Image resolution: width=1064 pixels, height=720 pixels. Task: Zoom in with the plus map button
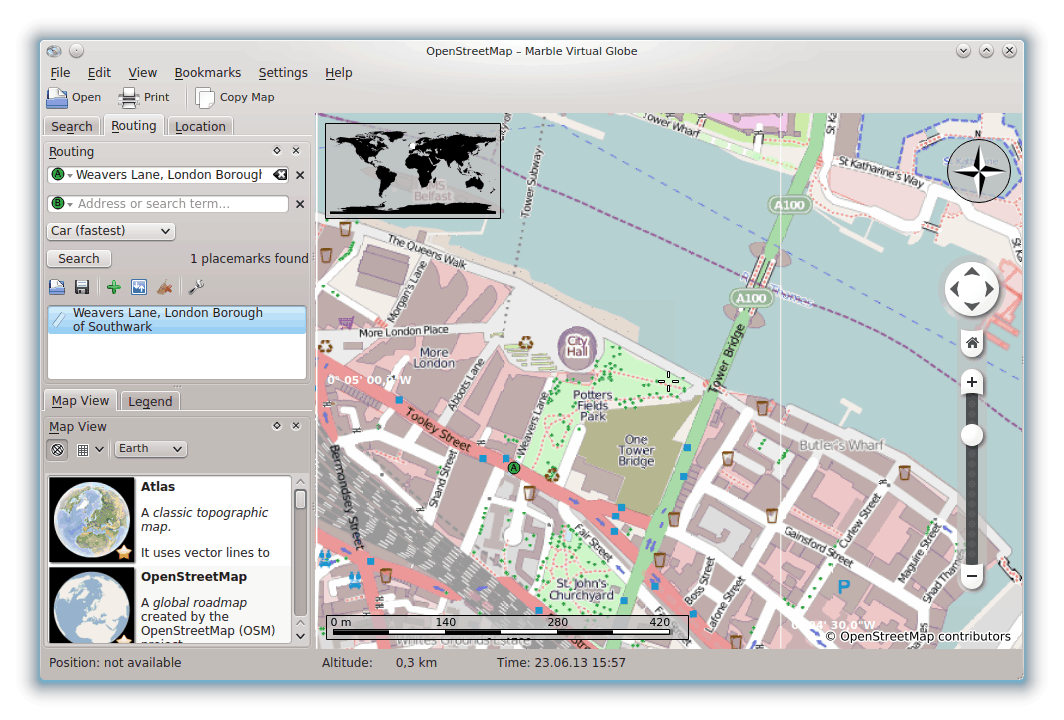coord(971,382)
